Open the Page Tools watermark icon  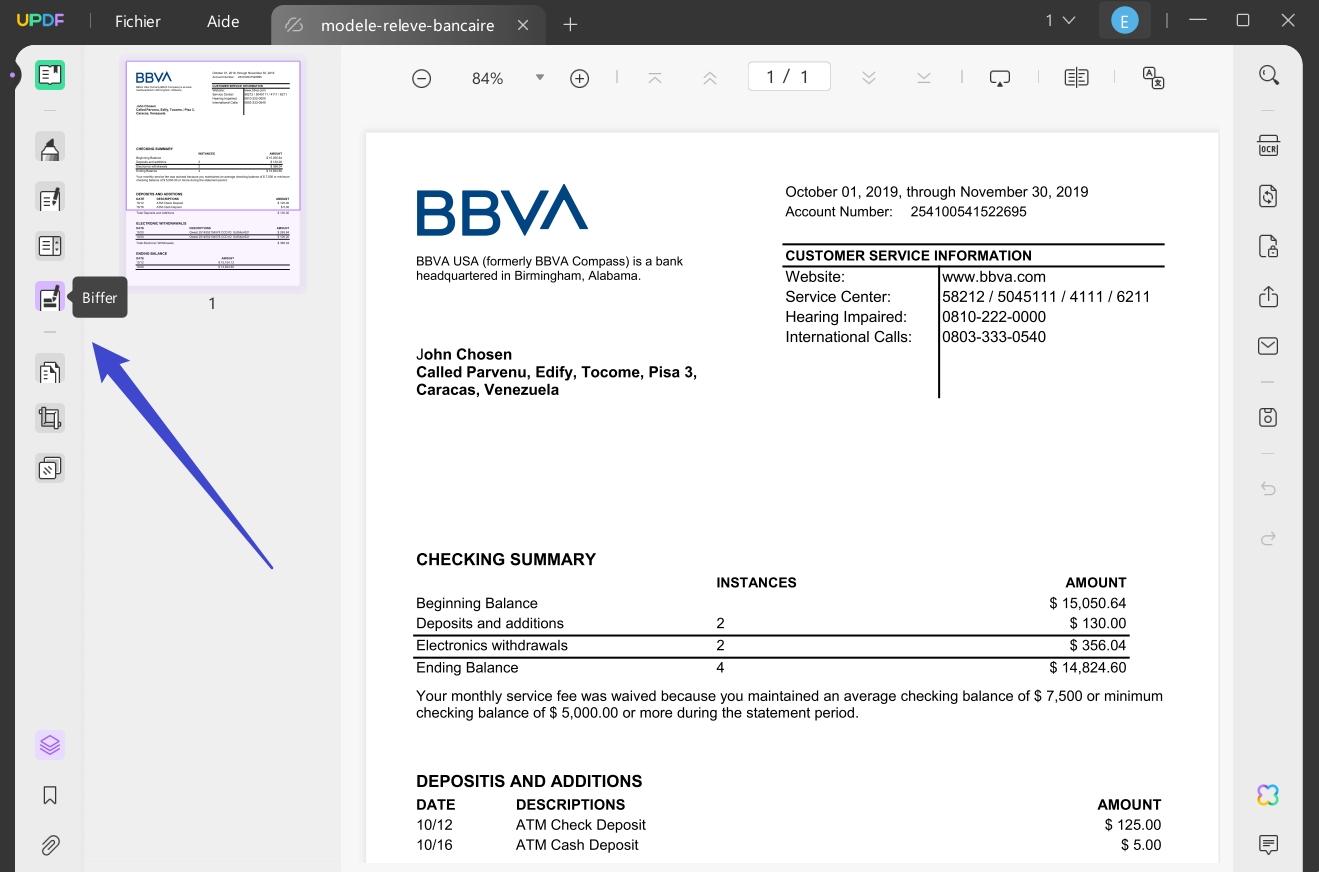click(50, 467)
